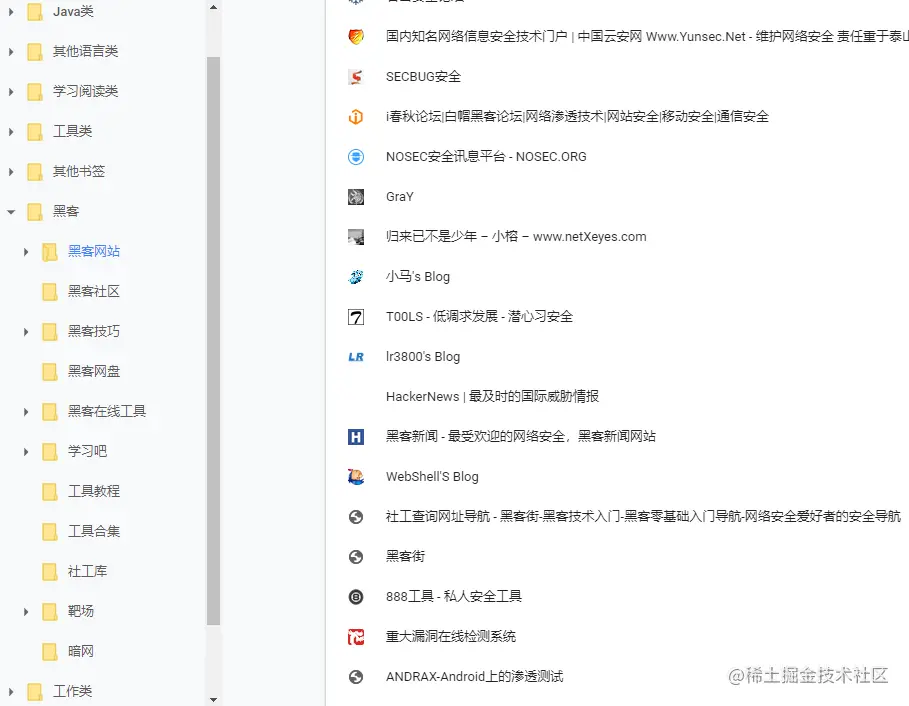
Task: Click the GraY bookmark favicon
Action: [356, 196]
